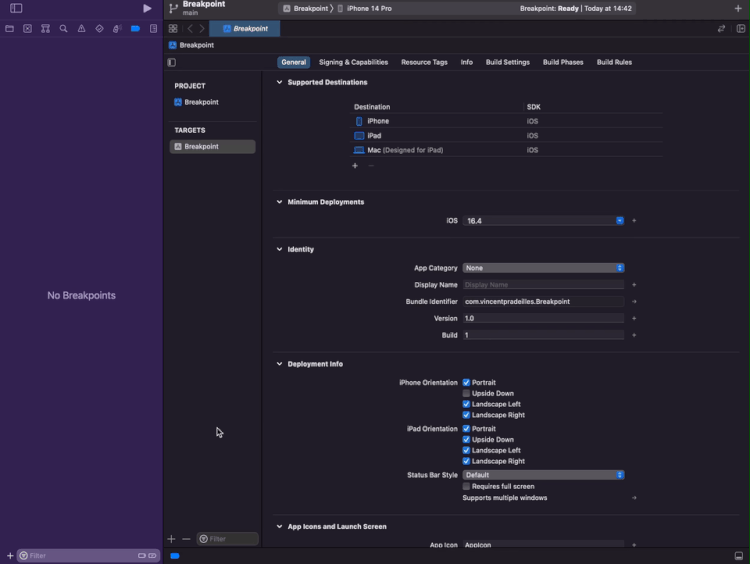This screenshot has width=750, height=564.
Task: Open the Debug navigator
Action: pos(117,29)
